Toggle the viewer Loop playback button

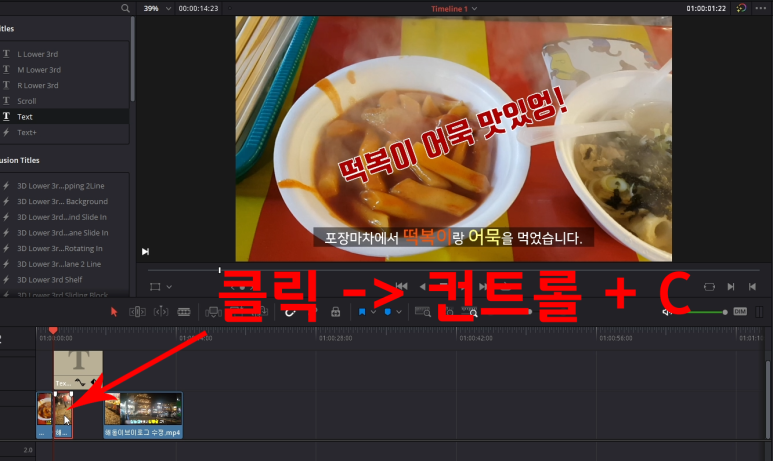pyautogui.click(x=709, y=286)
